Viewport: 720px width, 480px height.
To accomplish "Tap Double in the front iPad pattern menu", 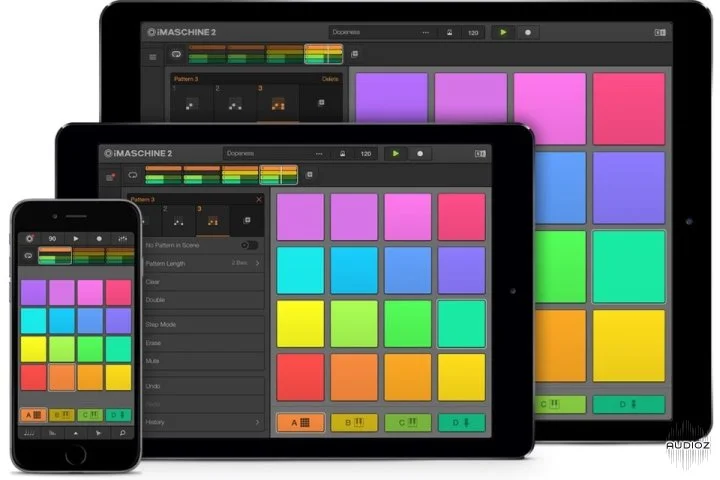I will click(x=203, y=300).
